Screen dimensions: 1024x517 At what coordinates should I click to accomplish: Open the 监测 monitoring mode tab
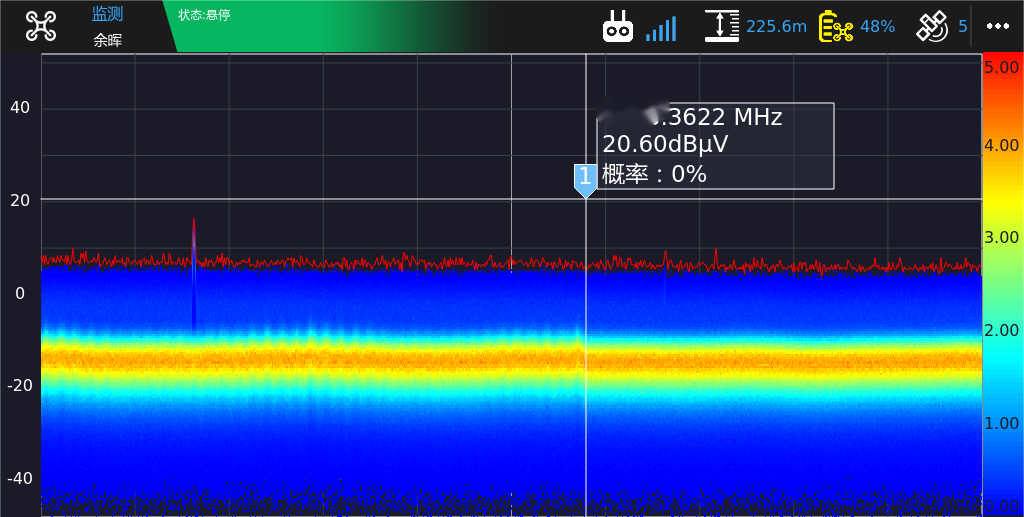[107, 14]
